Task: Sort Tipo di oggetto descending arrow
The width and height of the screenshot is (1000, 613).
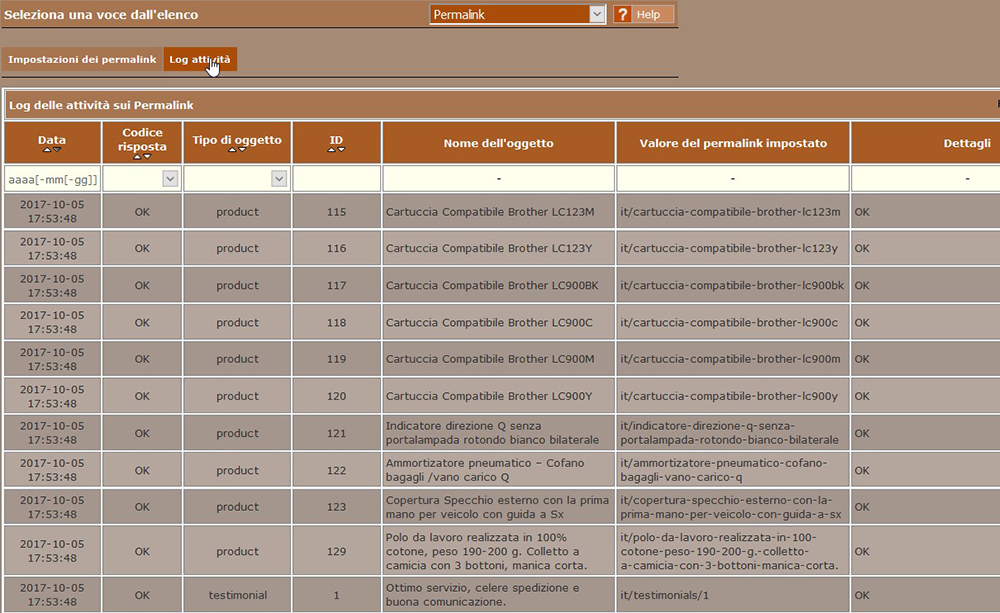Action: pyautogui.click(x=242, y=150)
